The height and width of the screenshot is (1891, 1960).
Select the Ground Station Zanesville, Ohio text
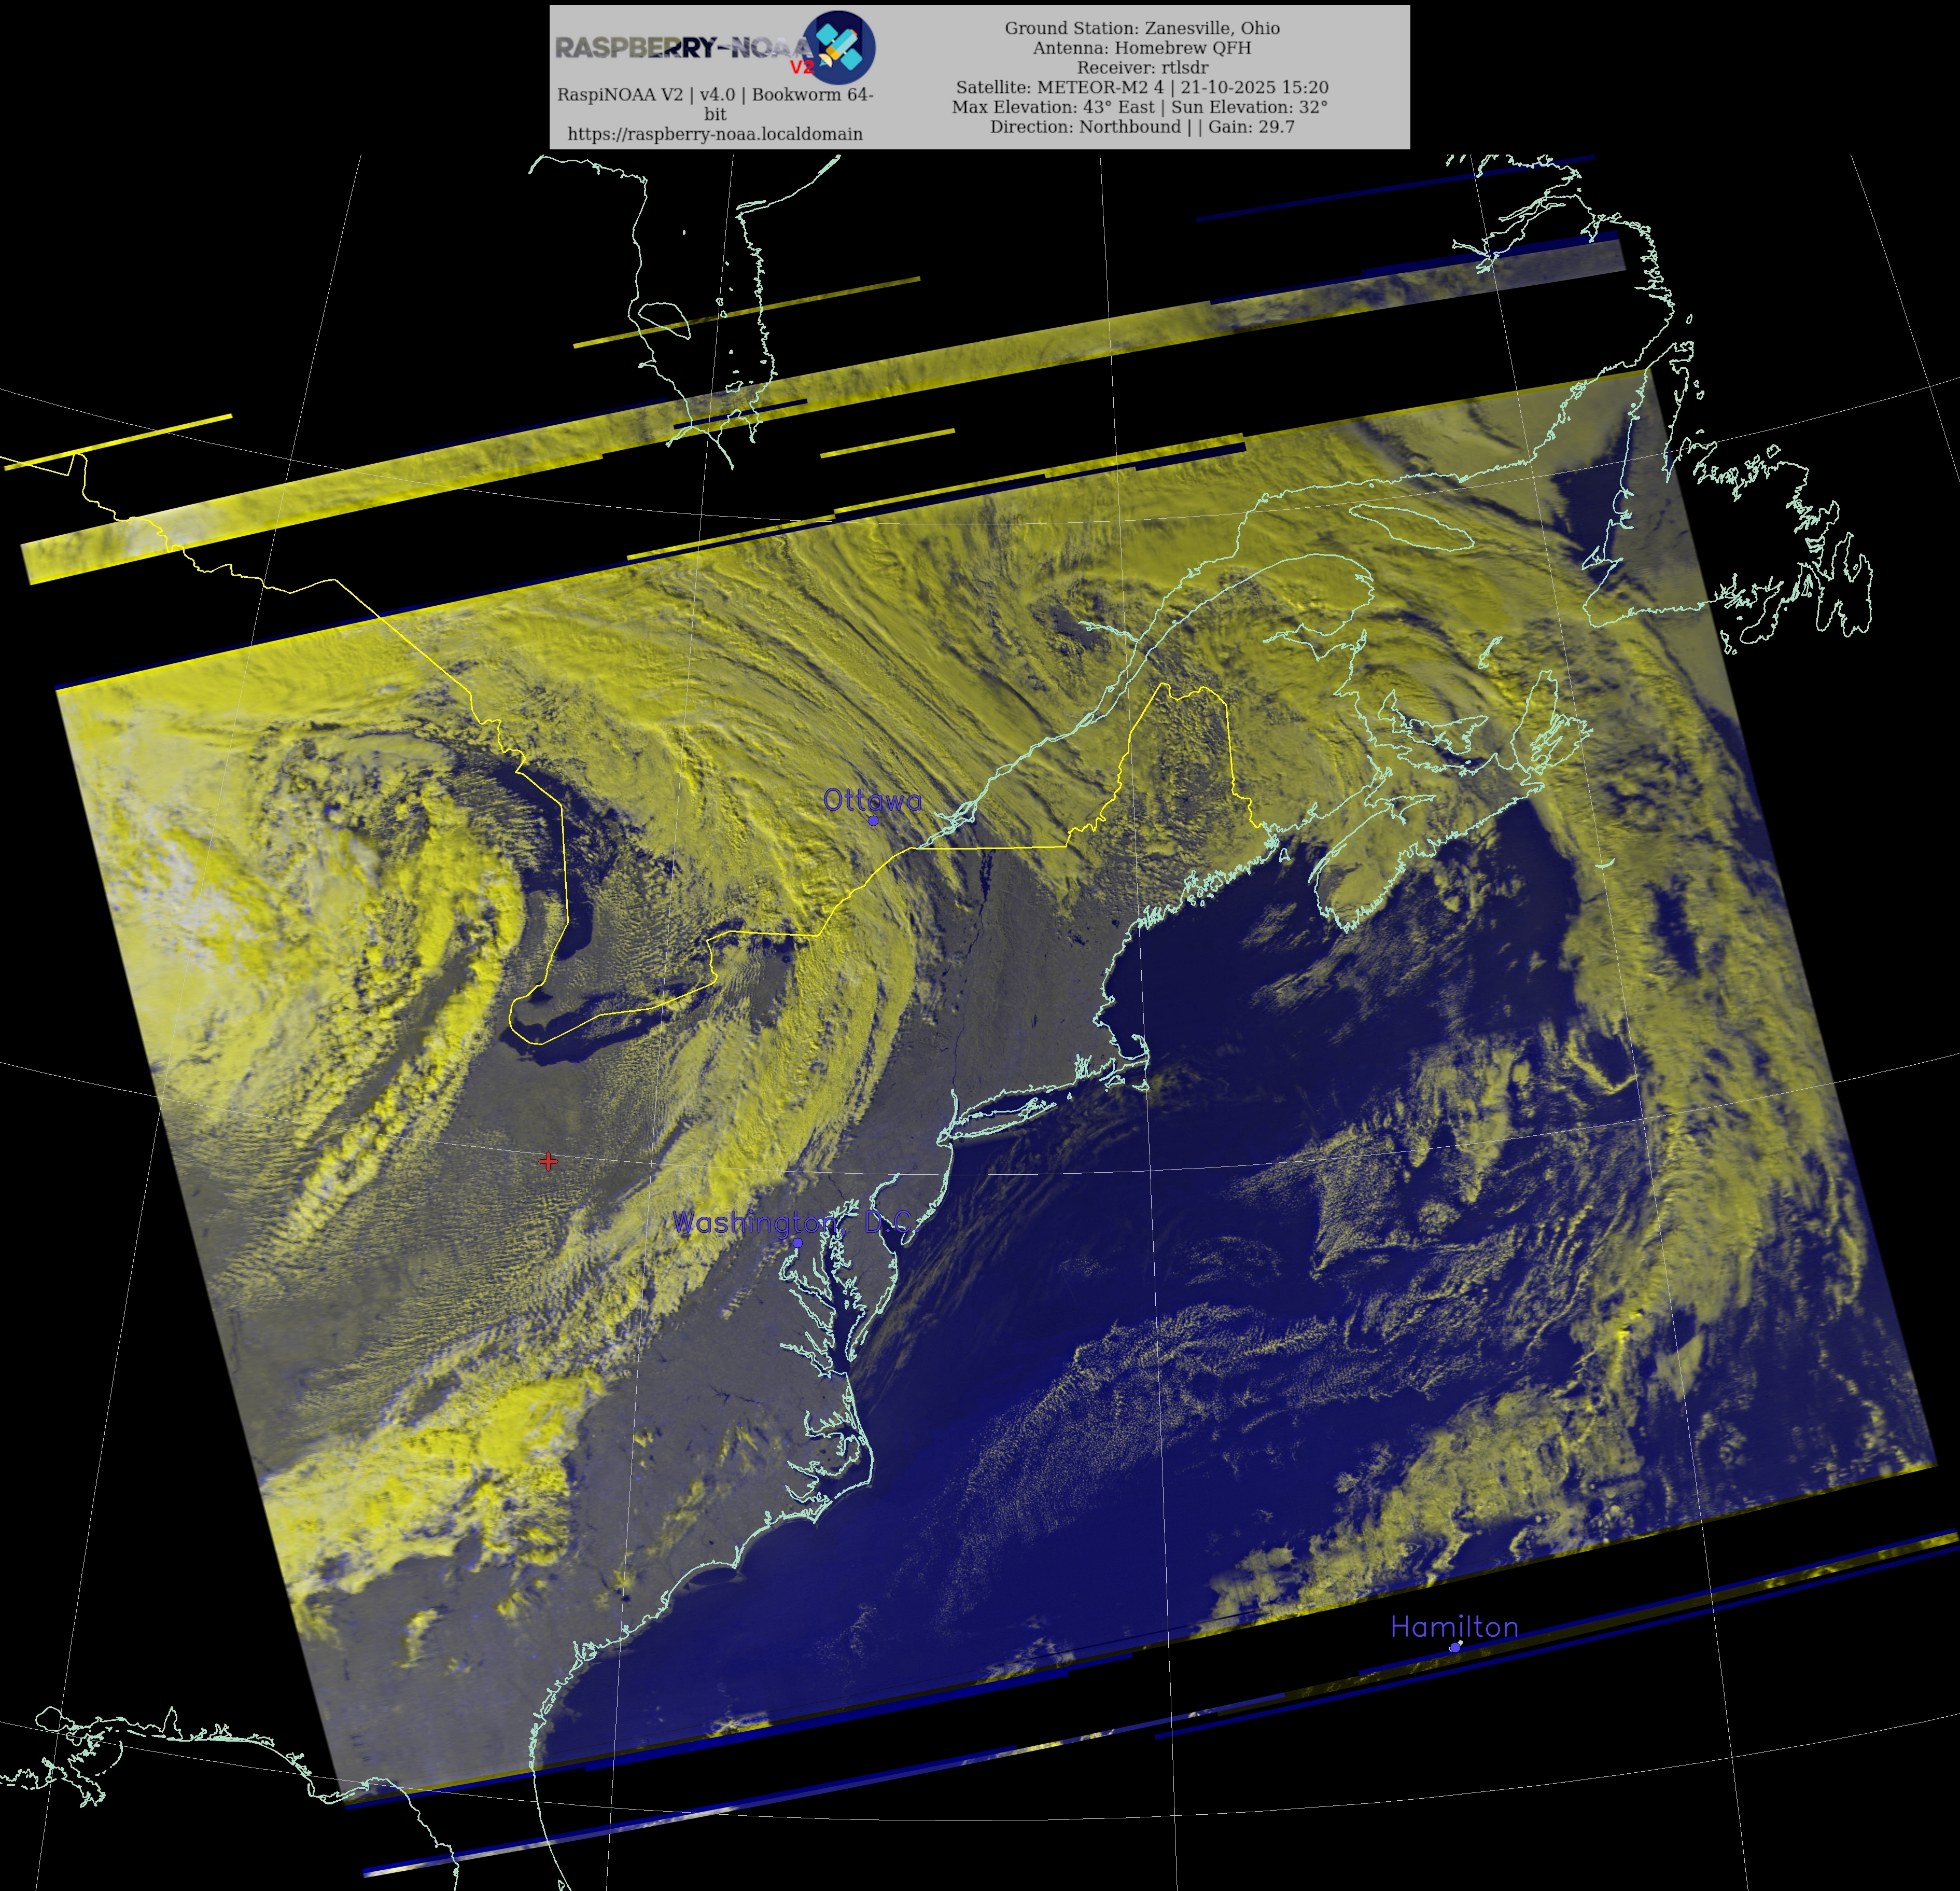(x=1142, y=28)
